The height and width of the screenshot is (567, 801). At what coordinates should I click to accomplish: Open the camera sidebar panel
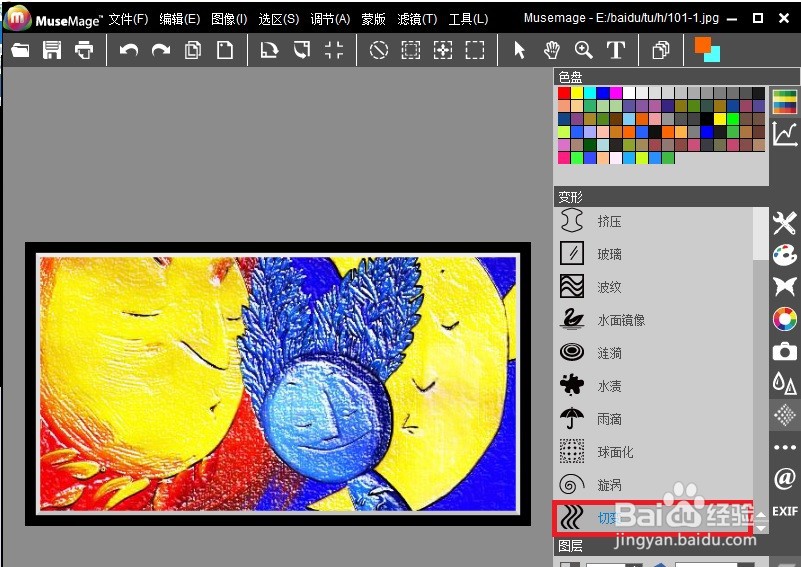tap(785, 351)
